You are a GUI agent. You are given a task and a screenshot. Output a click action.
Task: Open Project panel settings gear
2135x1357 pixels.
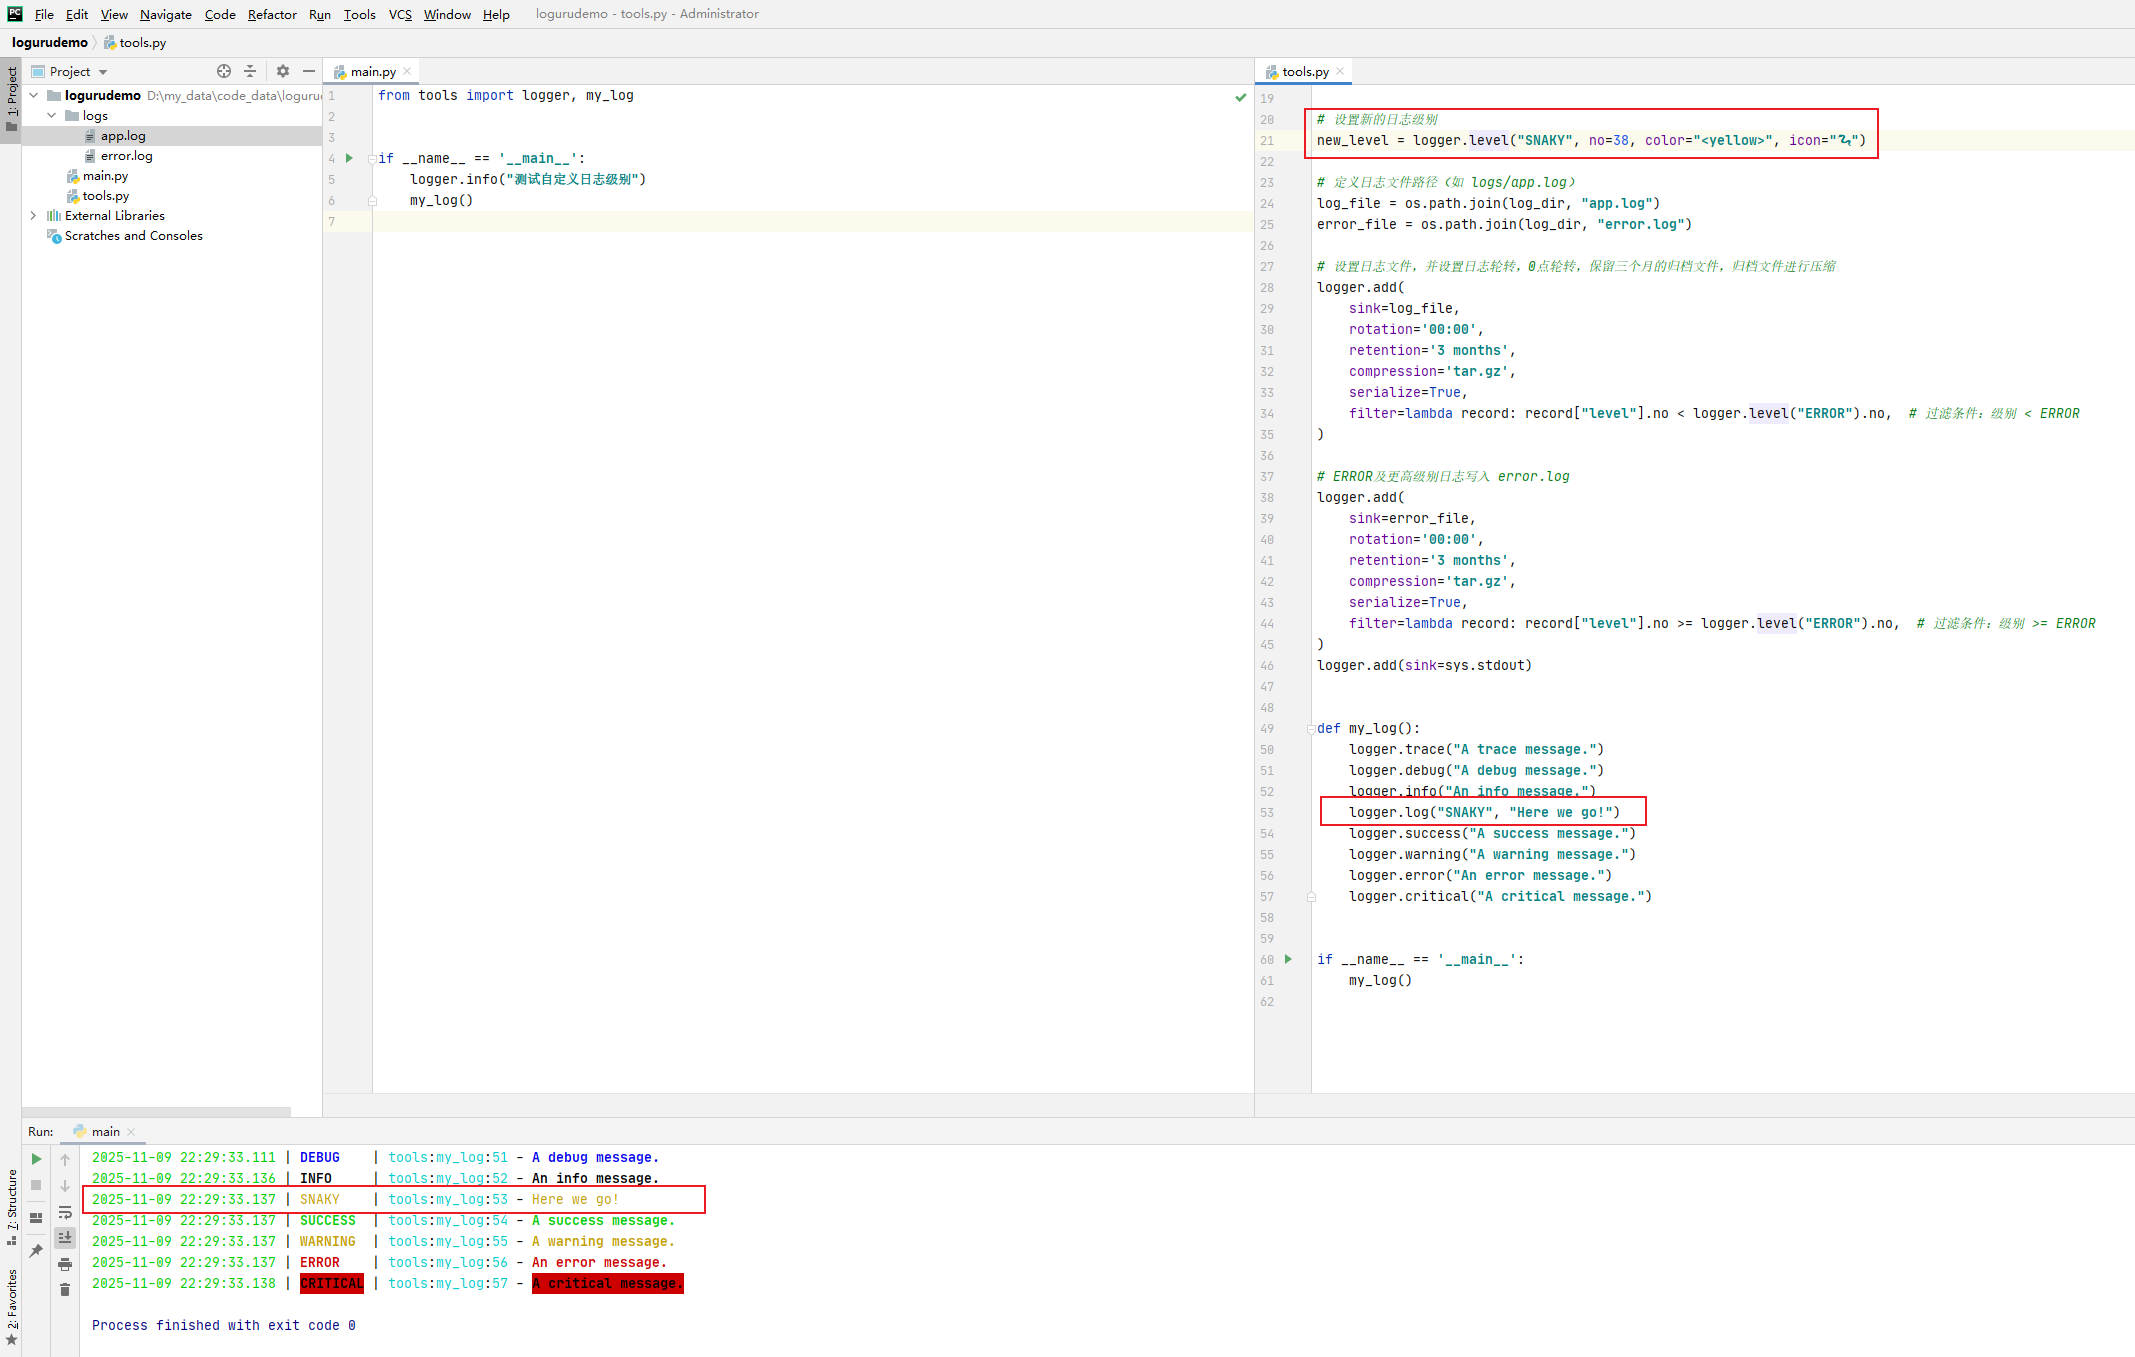click(x=283, y=71)
